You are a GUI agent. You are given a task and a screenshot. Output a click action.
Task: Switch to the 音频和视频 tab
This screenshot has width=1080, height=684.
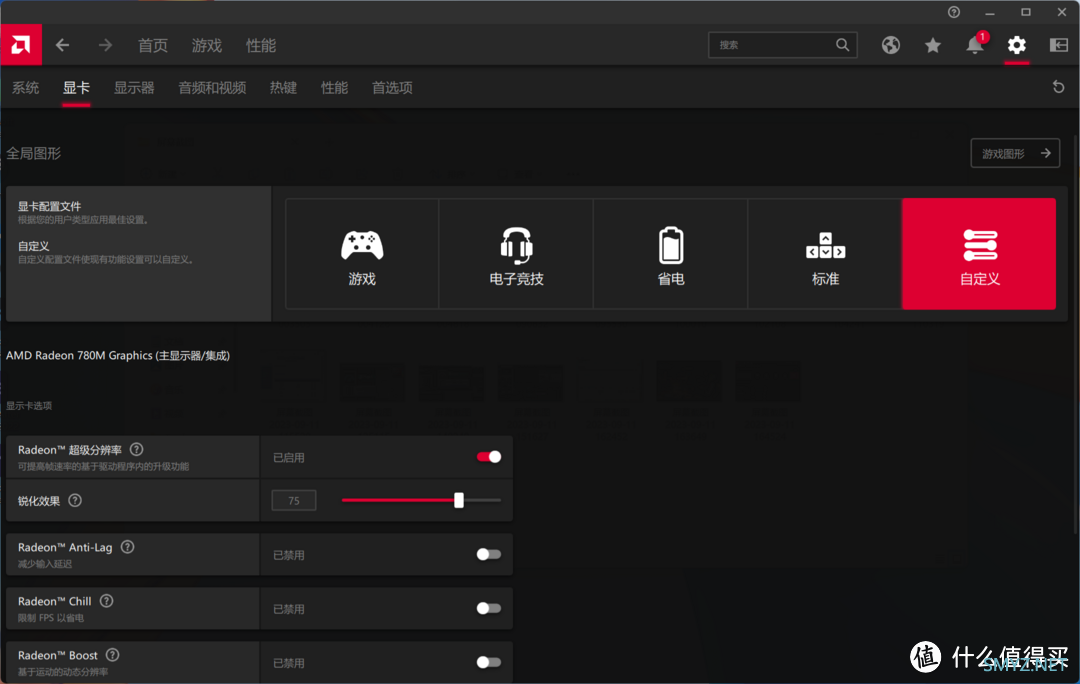[x=212, y=87]
